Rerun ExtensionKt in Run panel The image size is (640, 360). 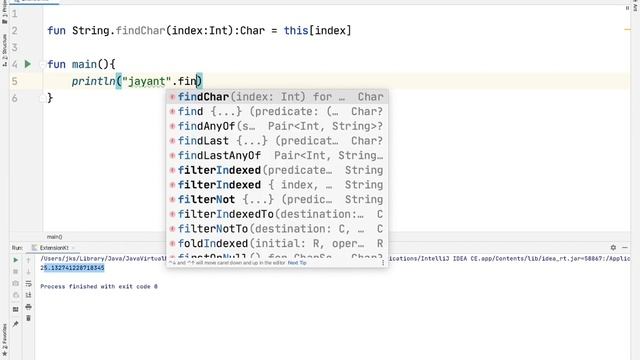pos(16,260)
